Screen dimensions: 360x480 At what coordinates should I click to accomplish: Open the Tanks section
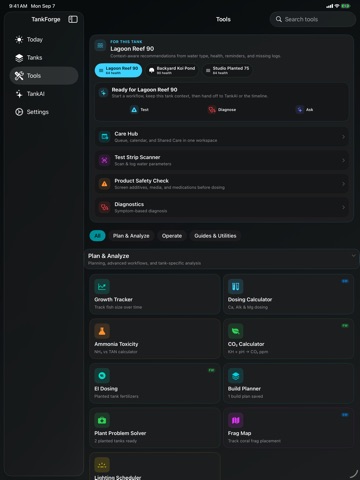click(44, 58)
